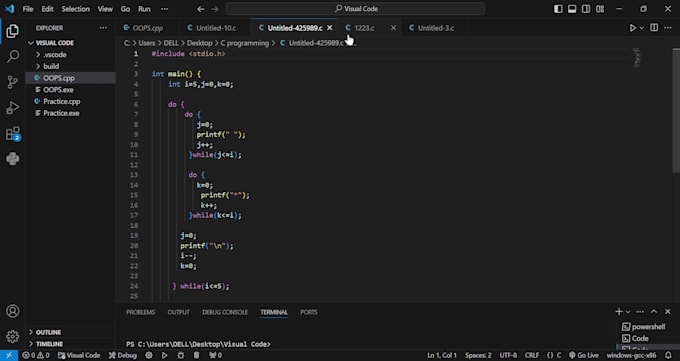Go forward with the navigation arrow
The image size is (680, 361).
click(215, 9)
